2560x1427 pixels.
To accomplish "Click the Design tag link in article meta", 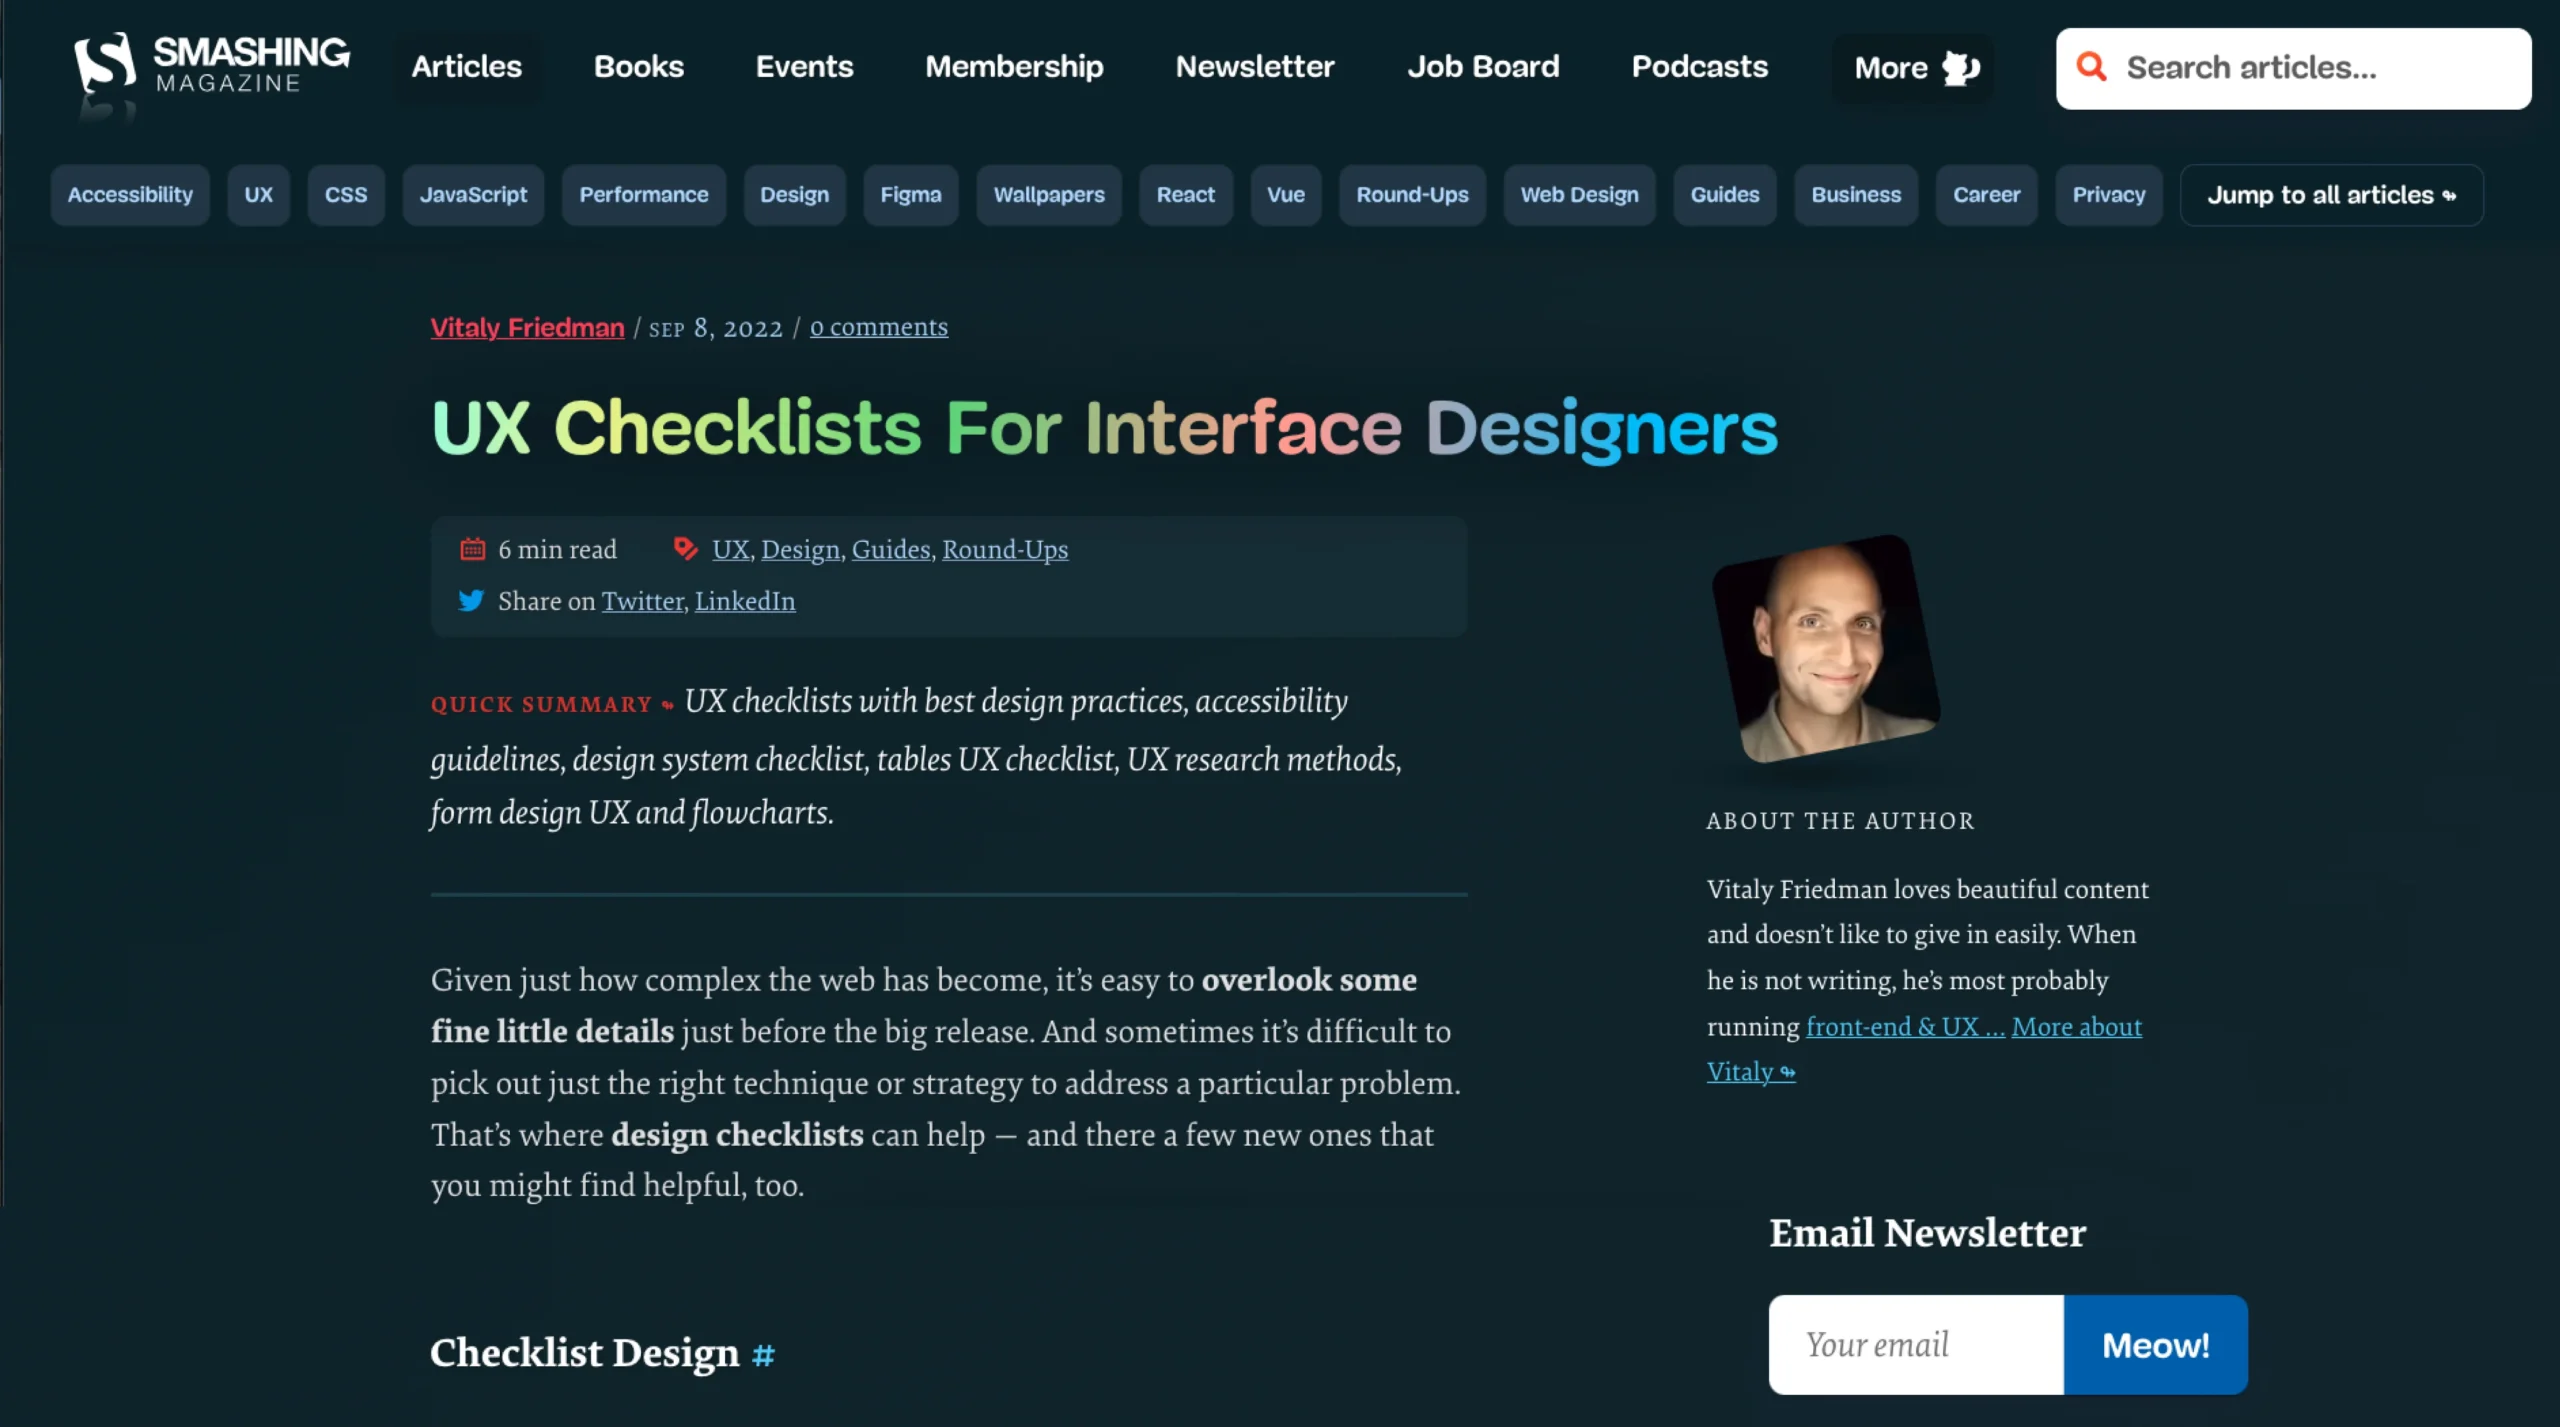I will [x=800, y=549].
